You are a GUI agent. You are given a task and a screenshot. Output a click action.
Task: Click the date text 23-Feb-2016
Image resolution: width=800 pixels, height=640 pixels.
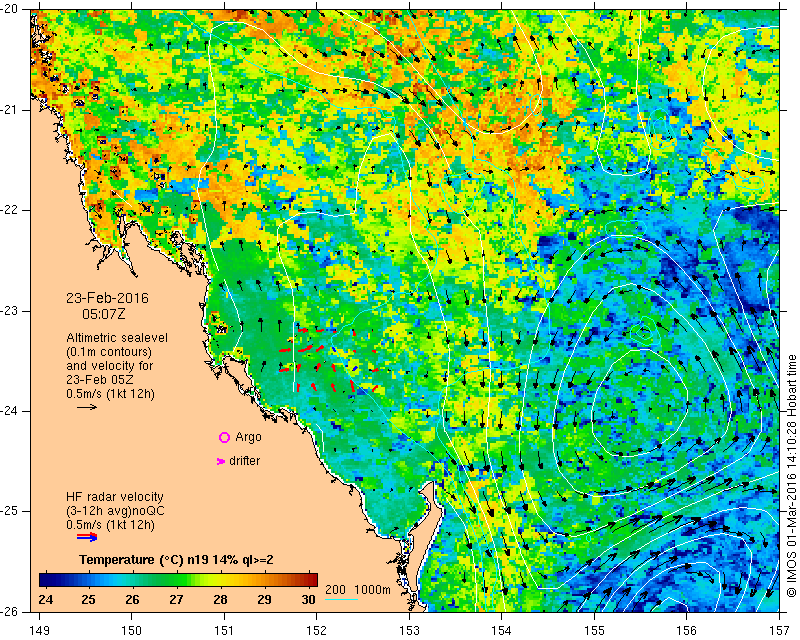[108, 298]
